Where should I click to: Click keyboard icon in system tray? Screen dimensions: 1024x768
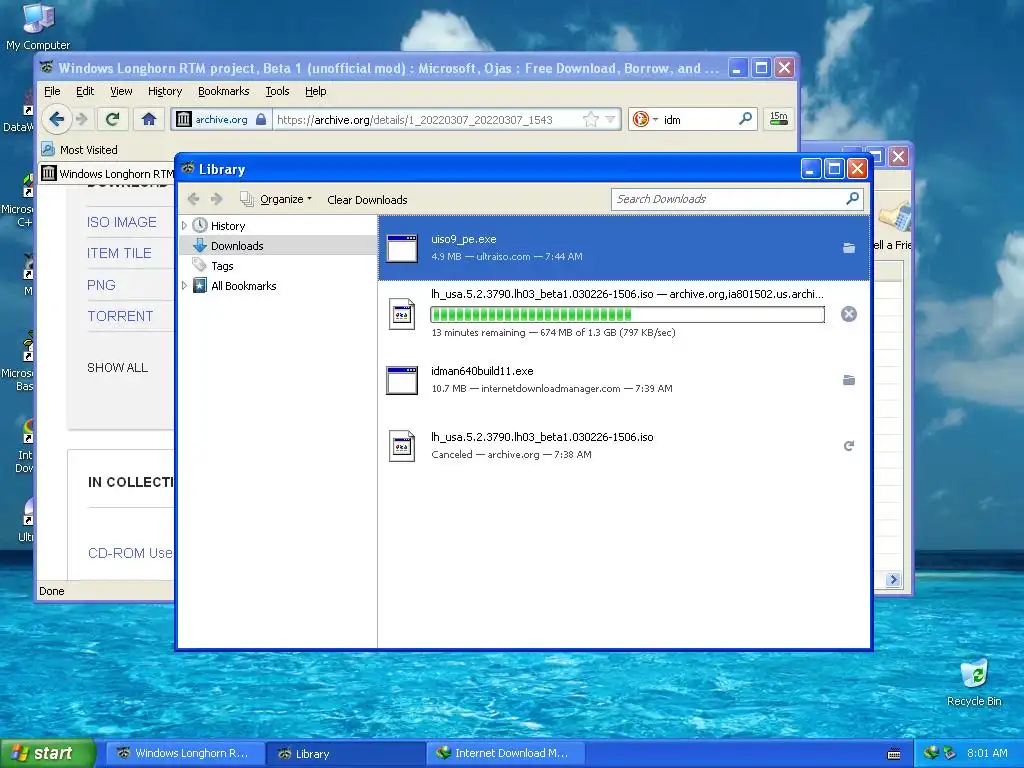pos(894,754)
